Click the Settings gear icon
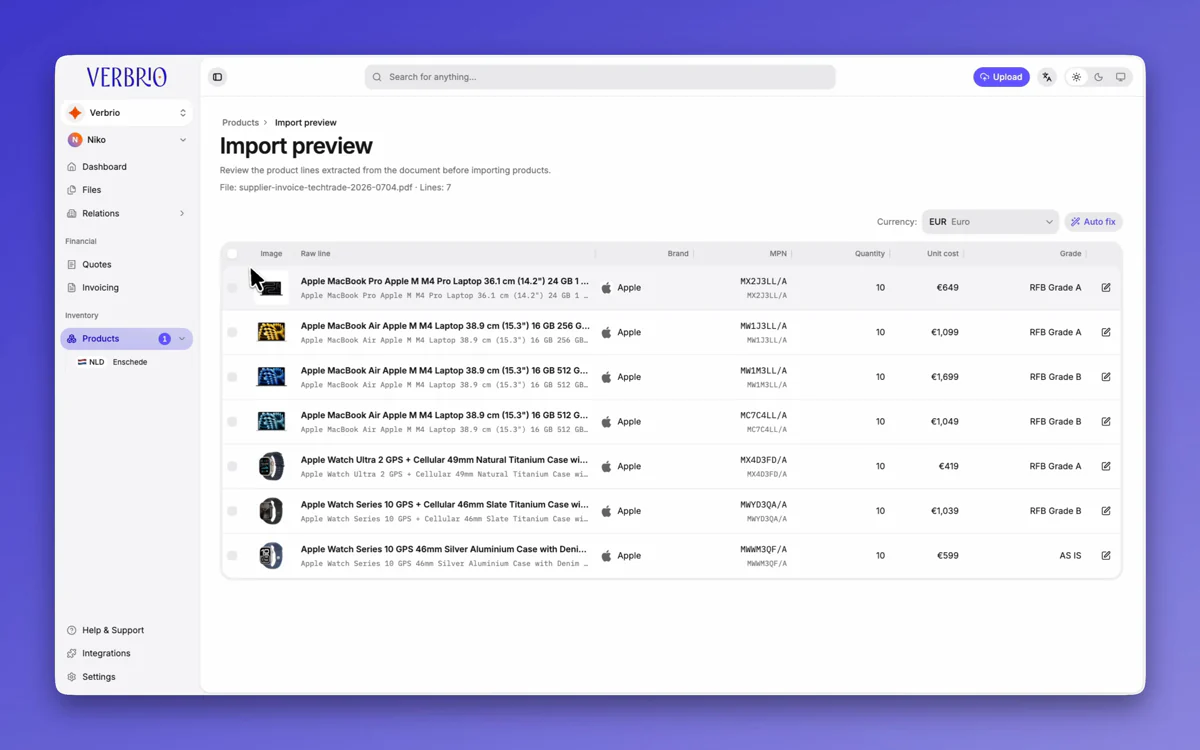The height and width of the screenshot is (750, 1200). pos(72,677)
